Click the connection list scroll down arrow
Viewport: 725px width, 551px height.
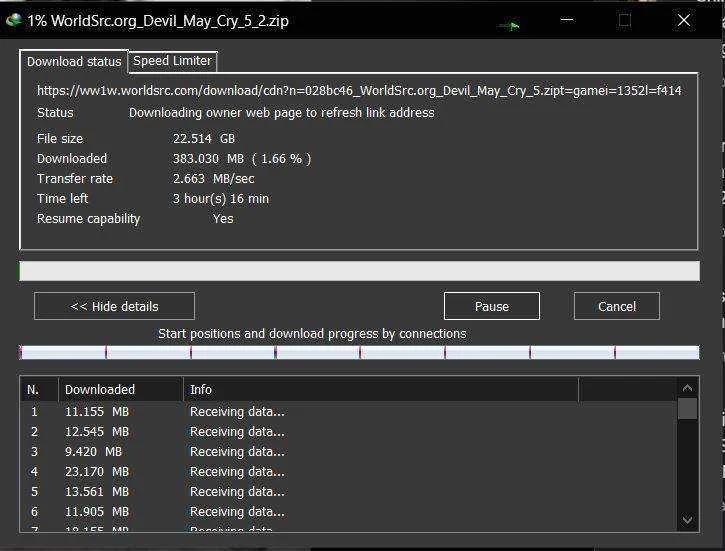click(688, 520)
